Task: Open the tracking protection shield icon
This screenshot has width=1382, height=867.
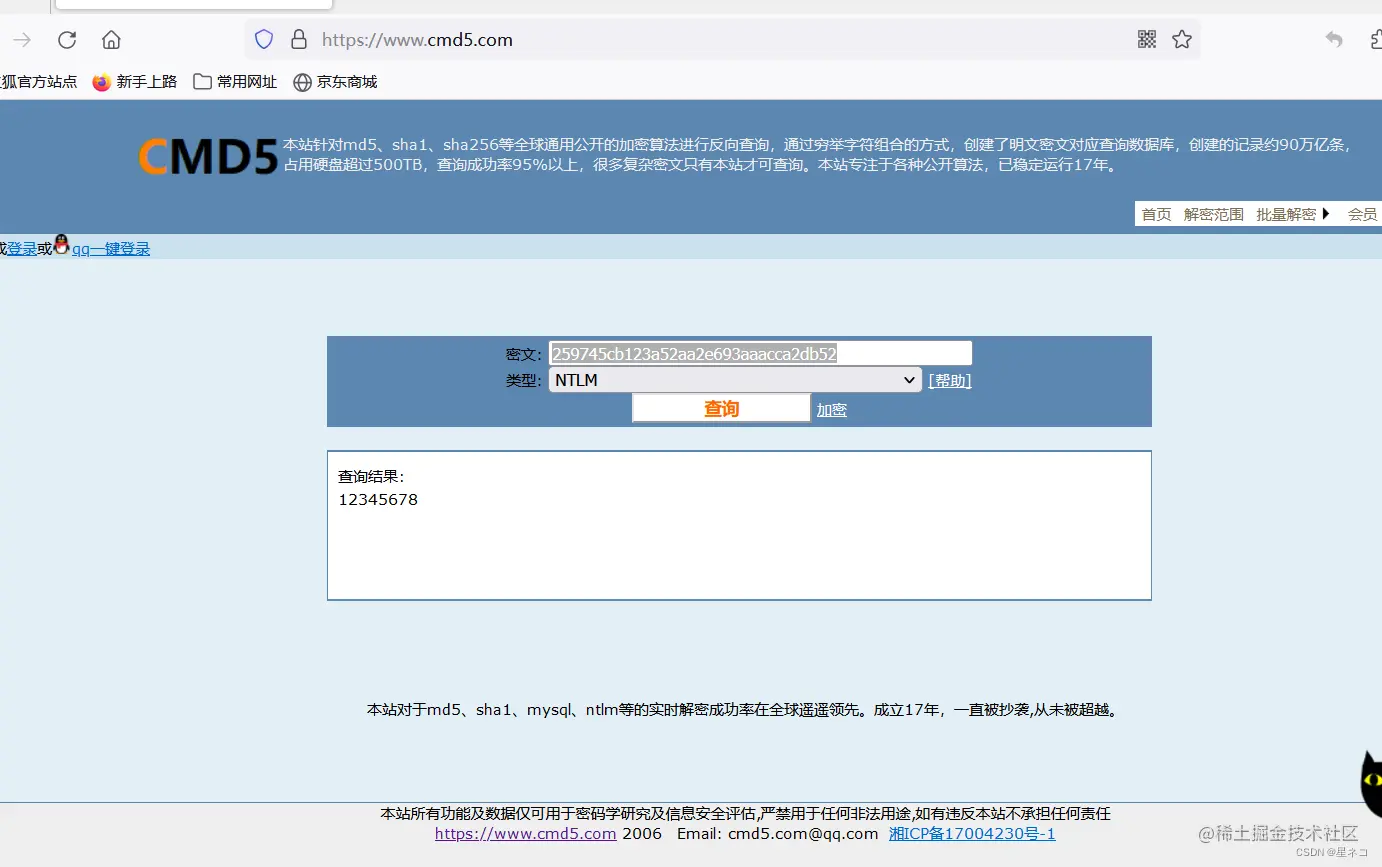Action: point(264,40)
